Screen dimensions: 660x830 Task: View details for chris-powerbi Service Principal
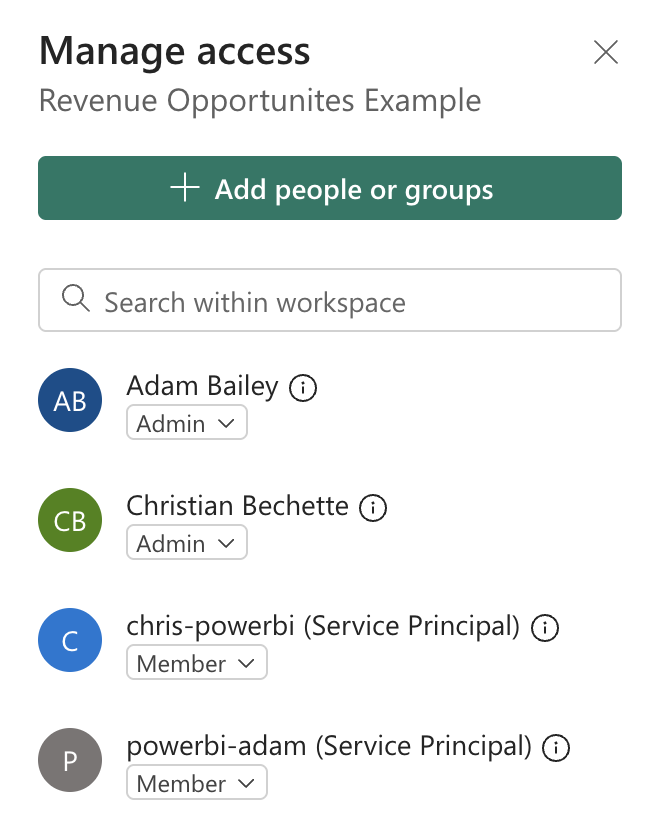[x=544, y=628]
